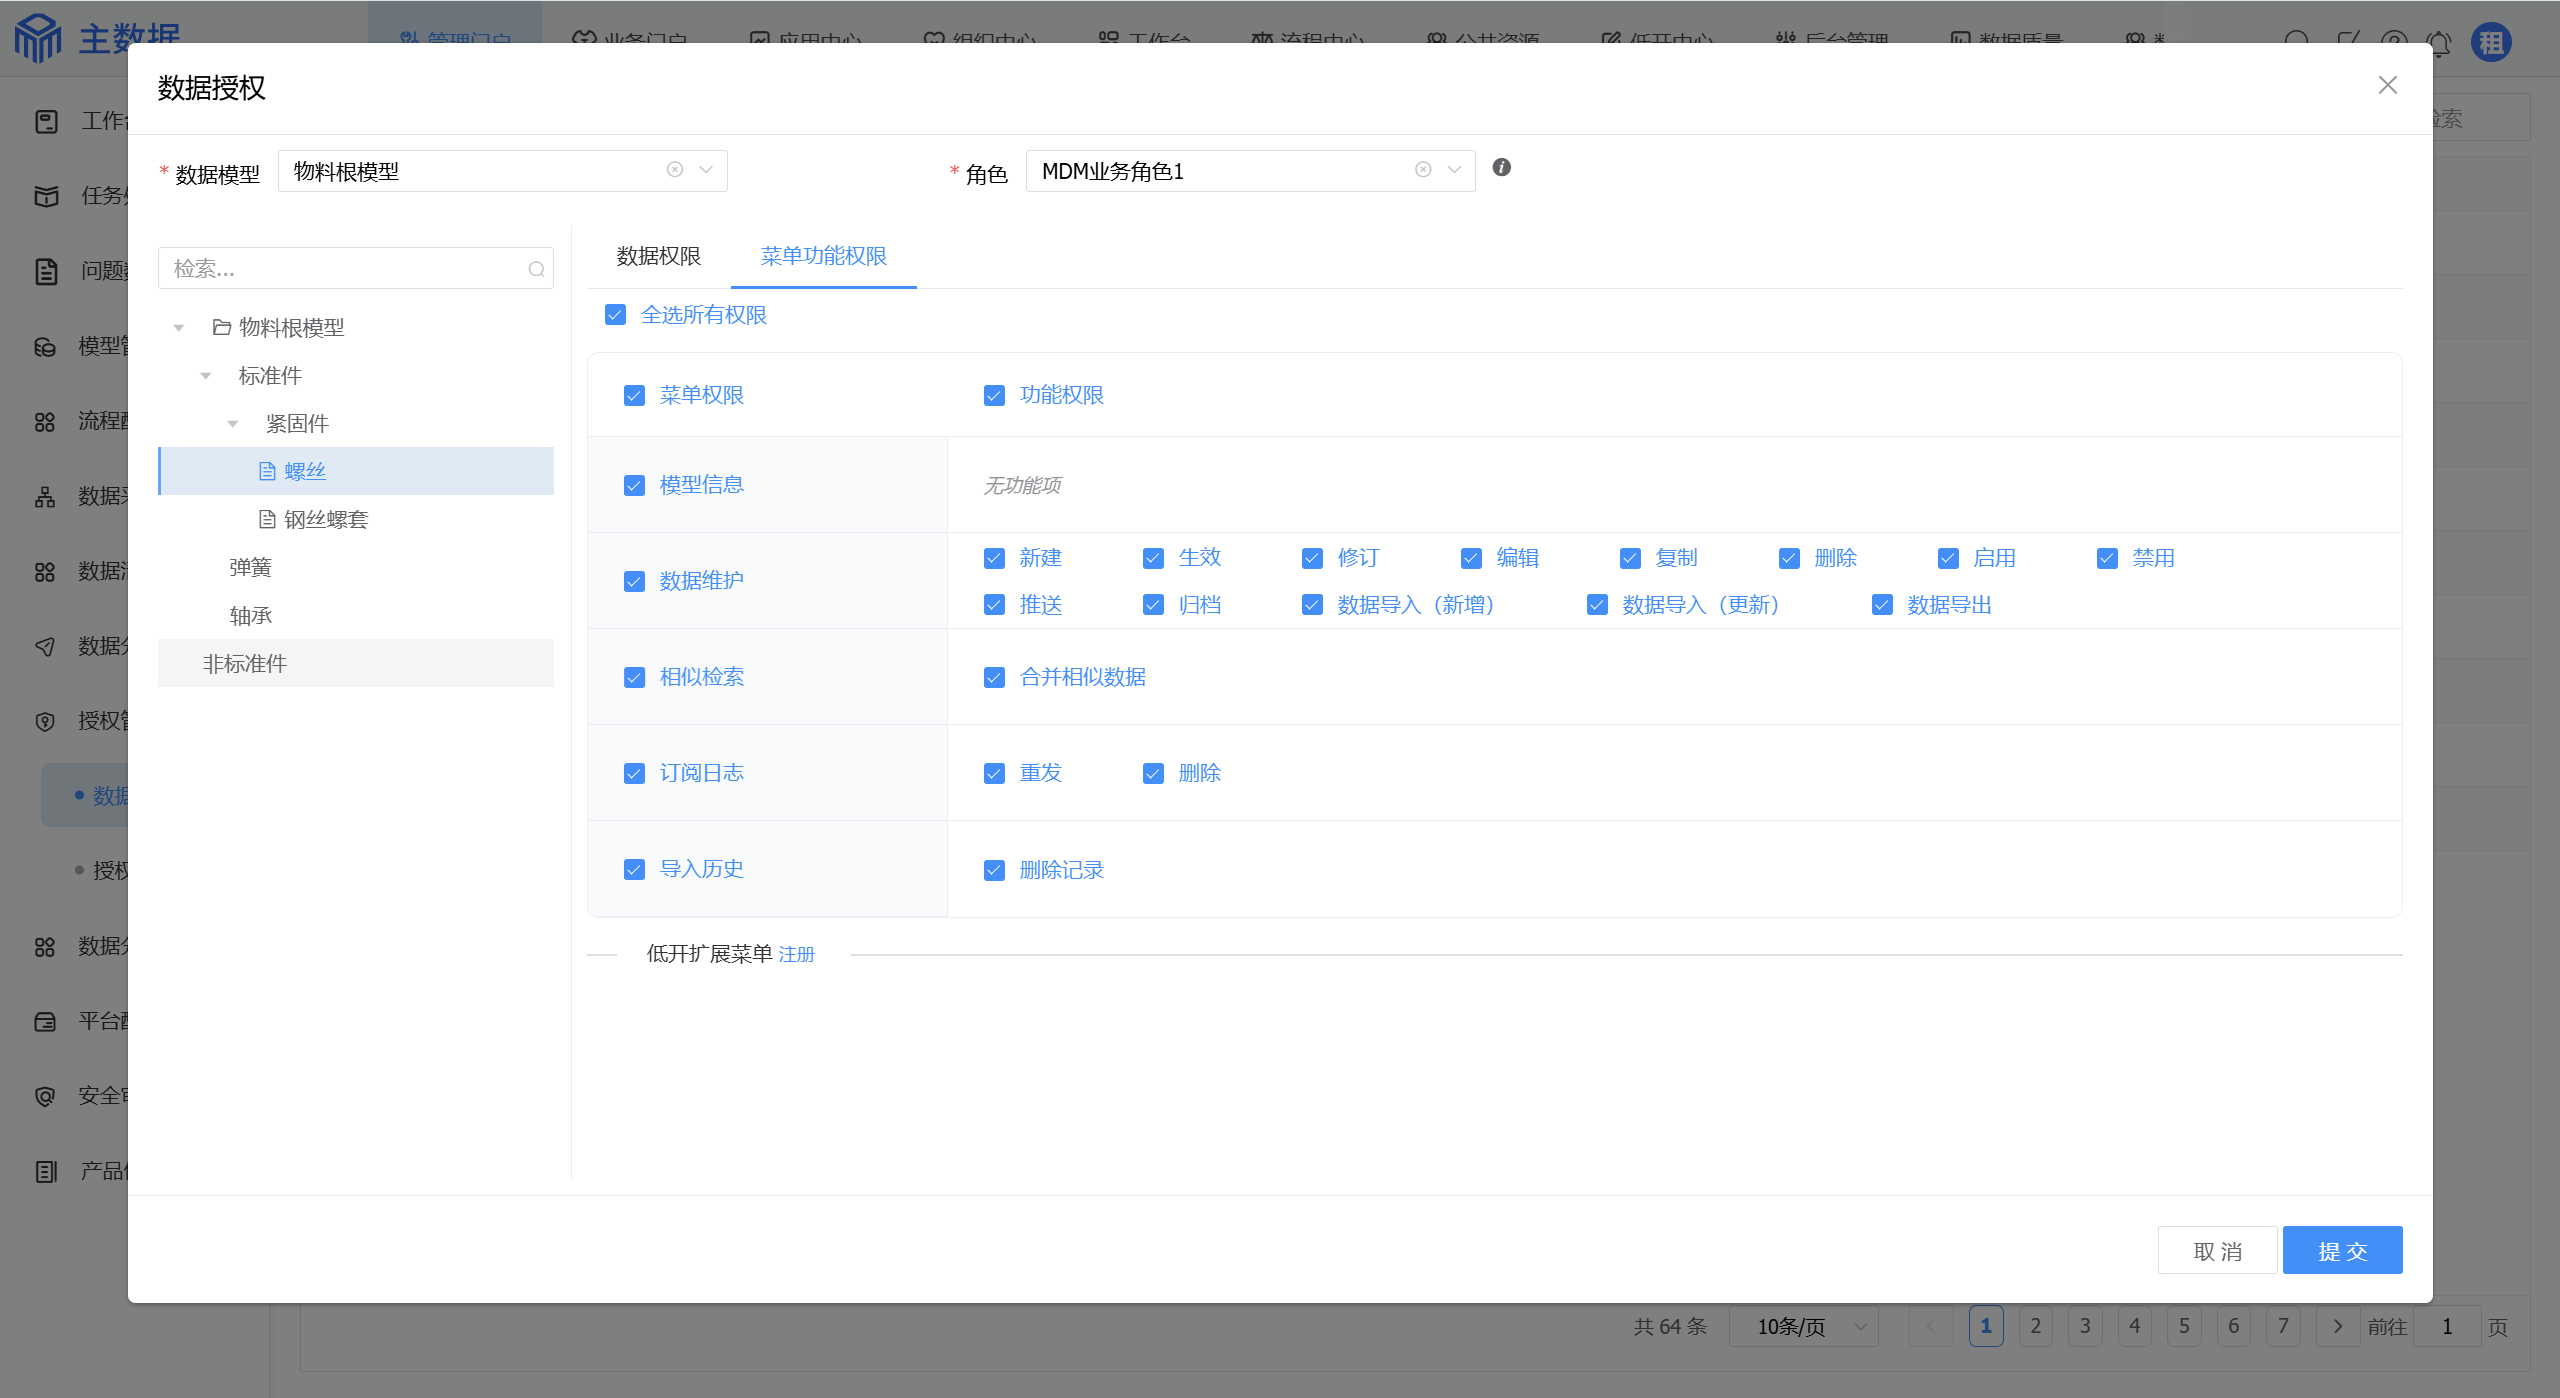Open the user avatar in top bar
This screenshot has height=1398, width=2560.
(2490, 42)
